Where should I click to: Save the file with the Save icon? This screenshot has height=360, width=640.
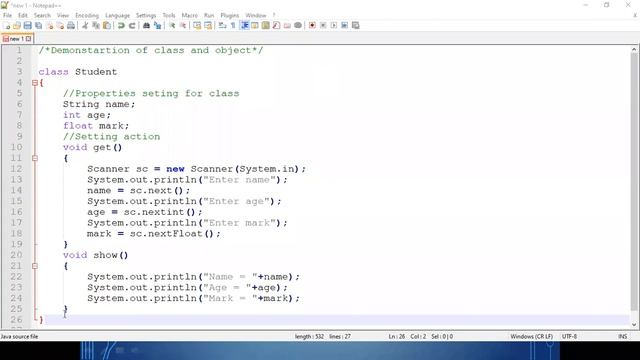pos(27,25)
